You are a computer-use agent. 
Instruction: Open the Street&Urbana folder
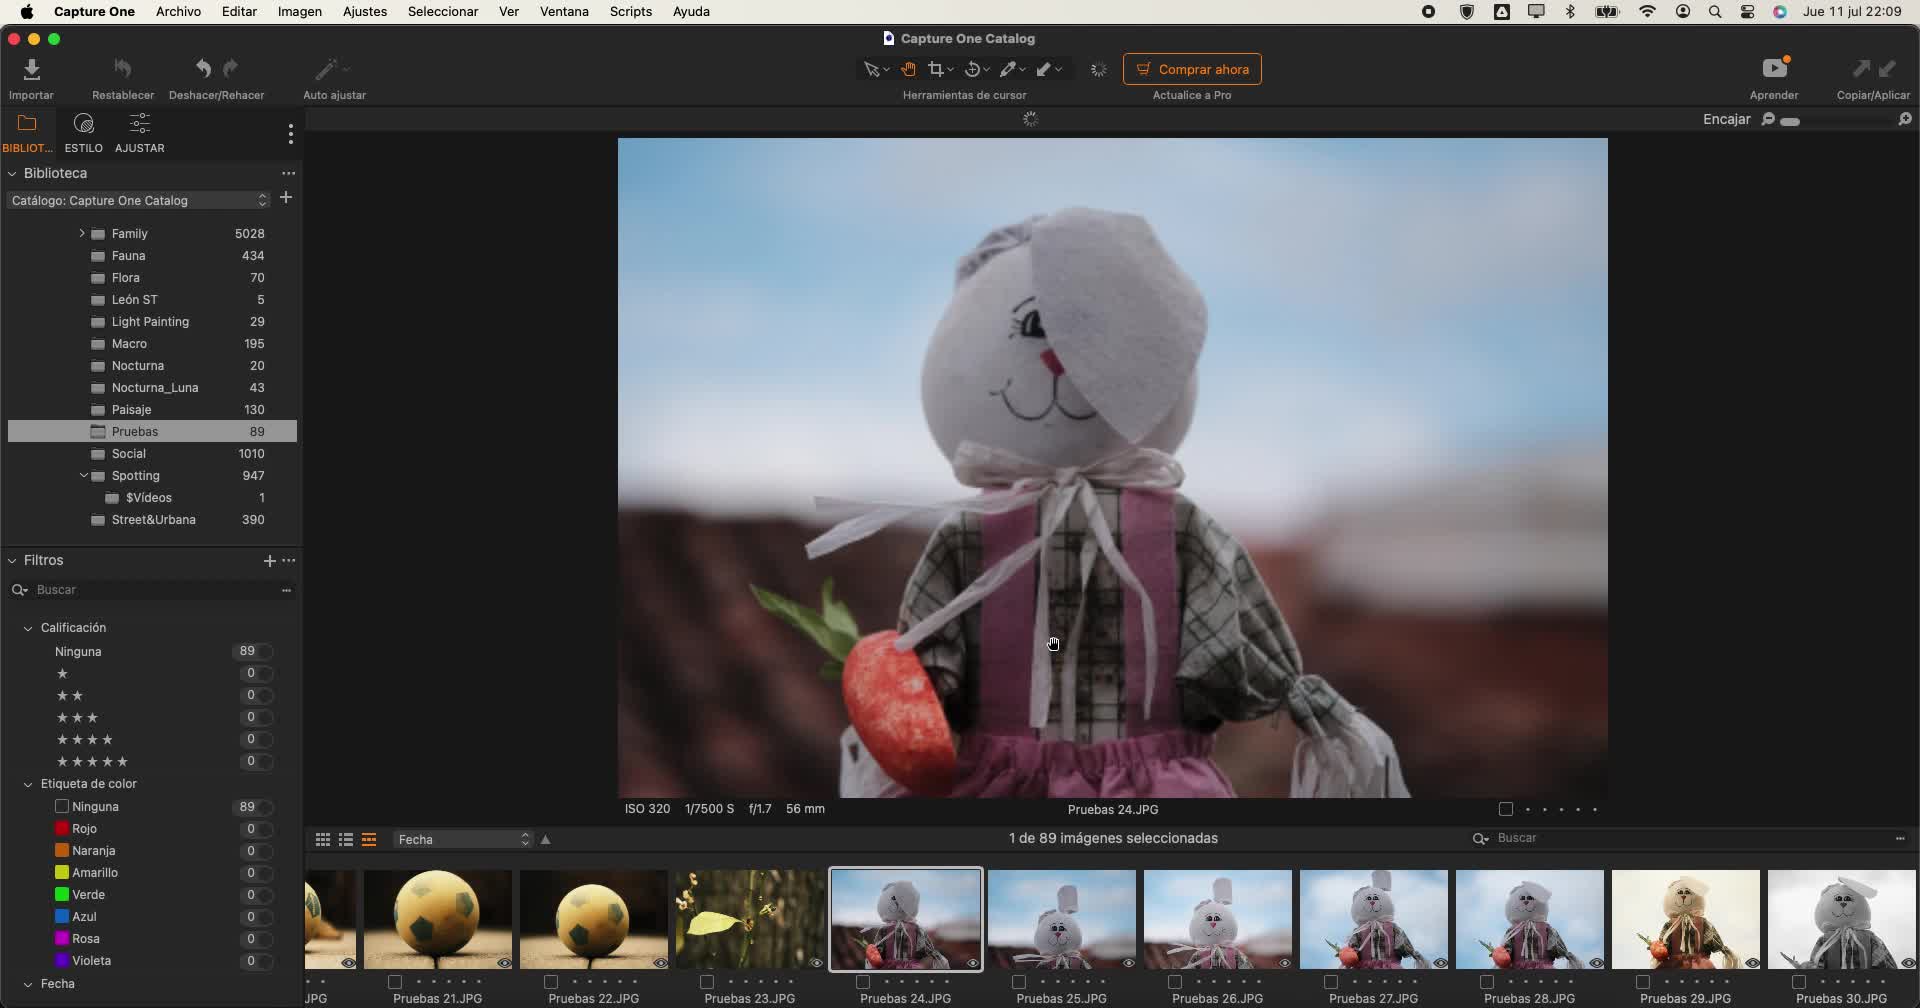tap(152, 520)
